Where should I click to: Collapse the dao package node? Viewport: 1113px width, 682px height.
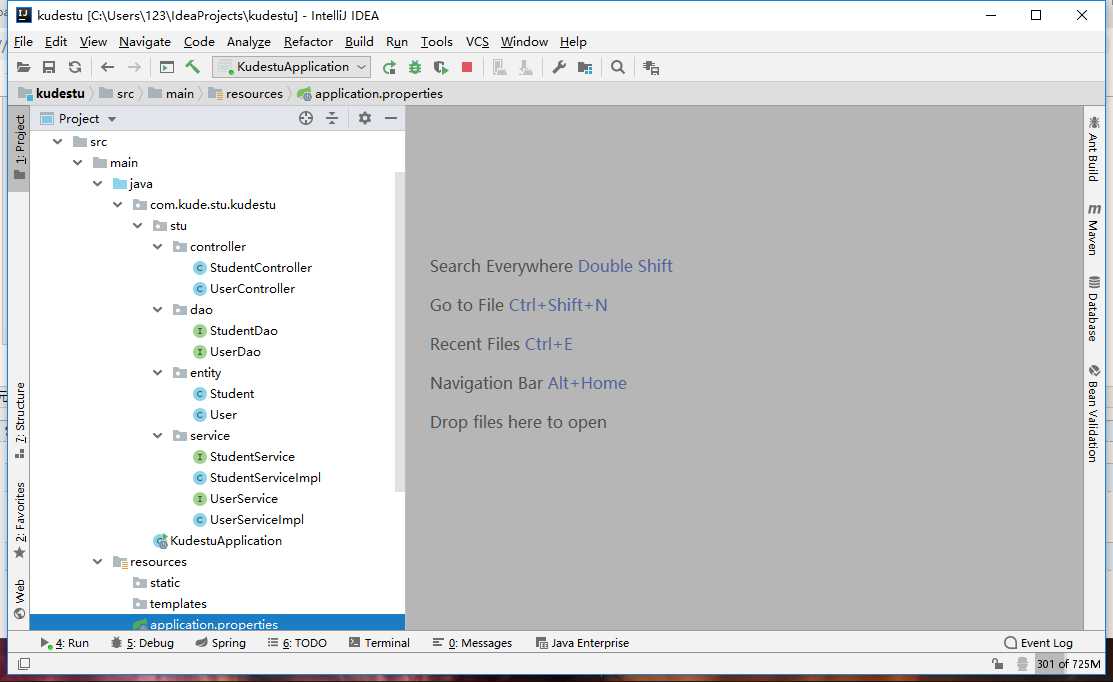click(158, 309)
